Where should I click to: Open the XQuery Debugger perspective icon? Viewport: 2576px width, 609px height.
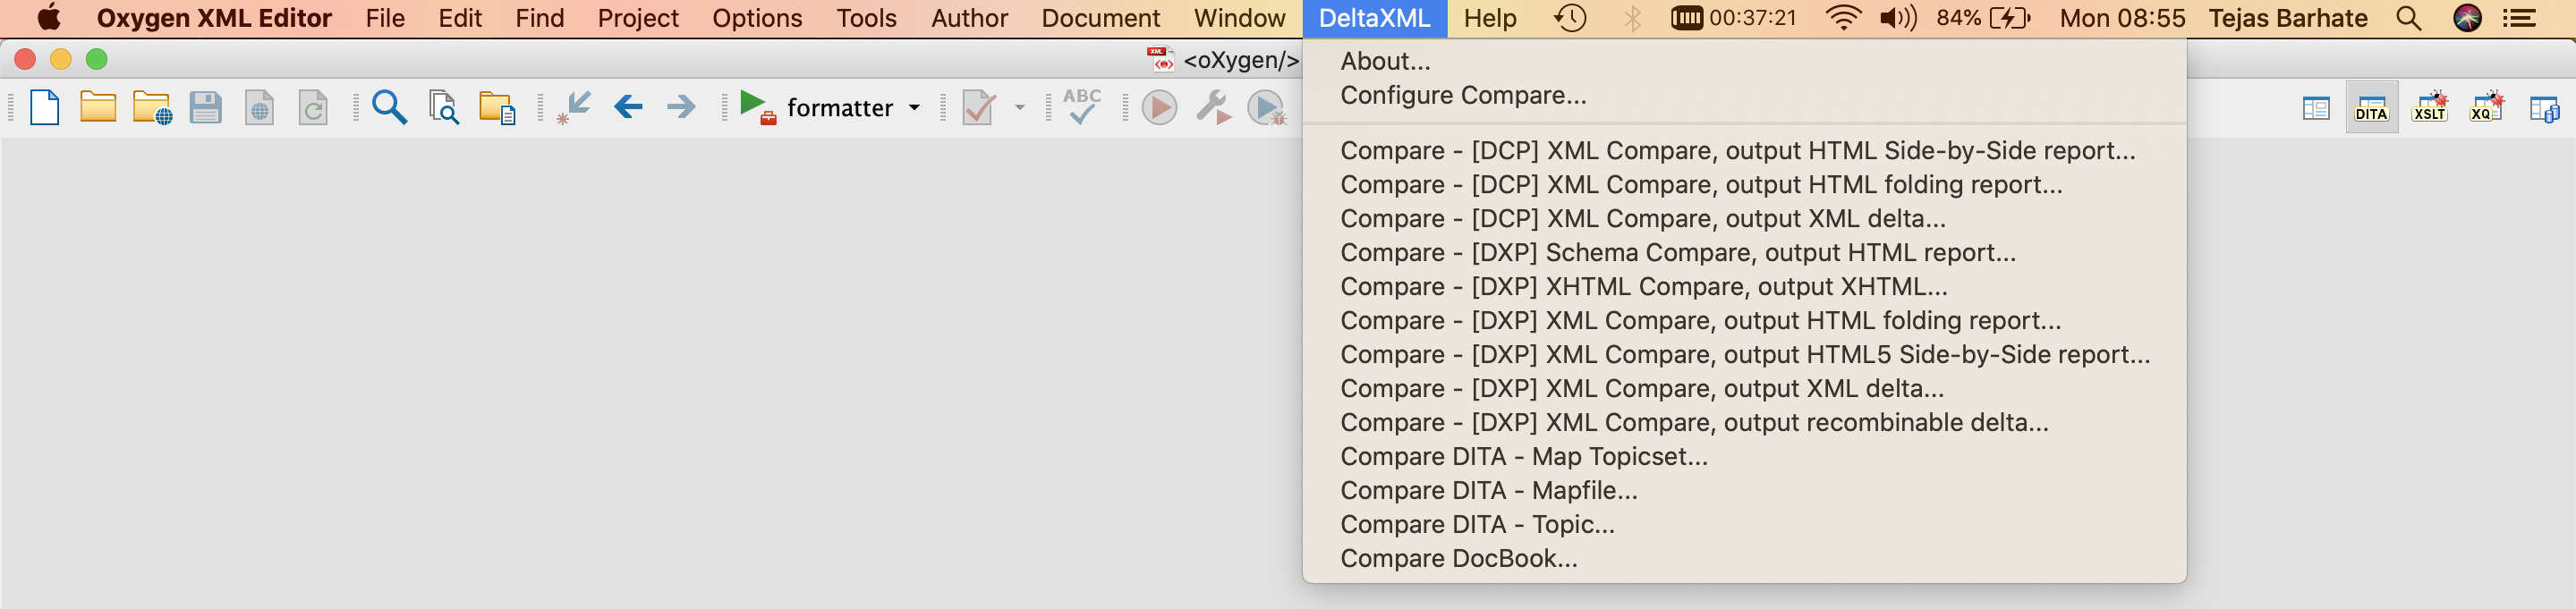[2486, 107]
